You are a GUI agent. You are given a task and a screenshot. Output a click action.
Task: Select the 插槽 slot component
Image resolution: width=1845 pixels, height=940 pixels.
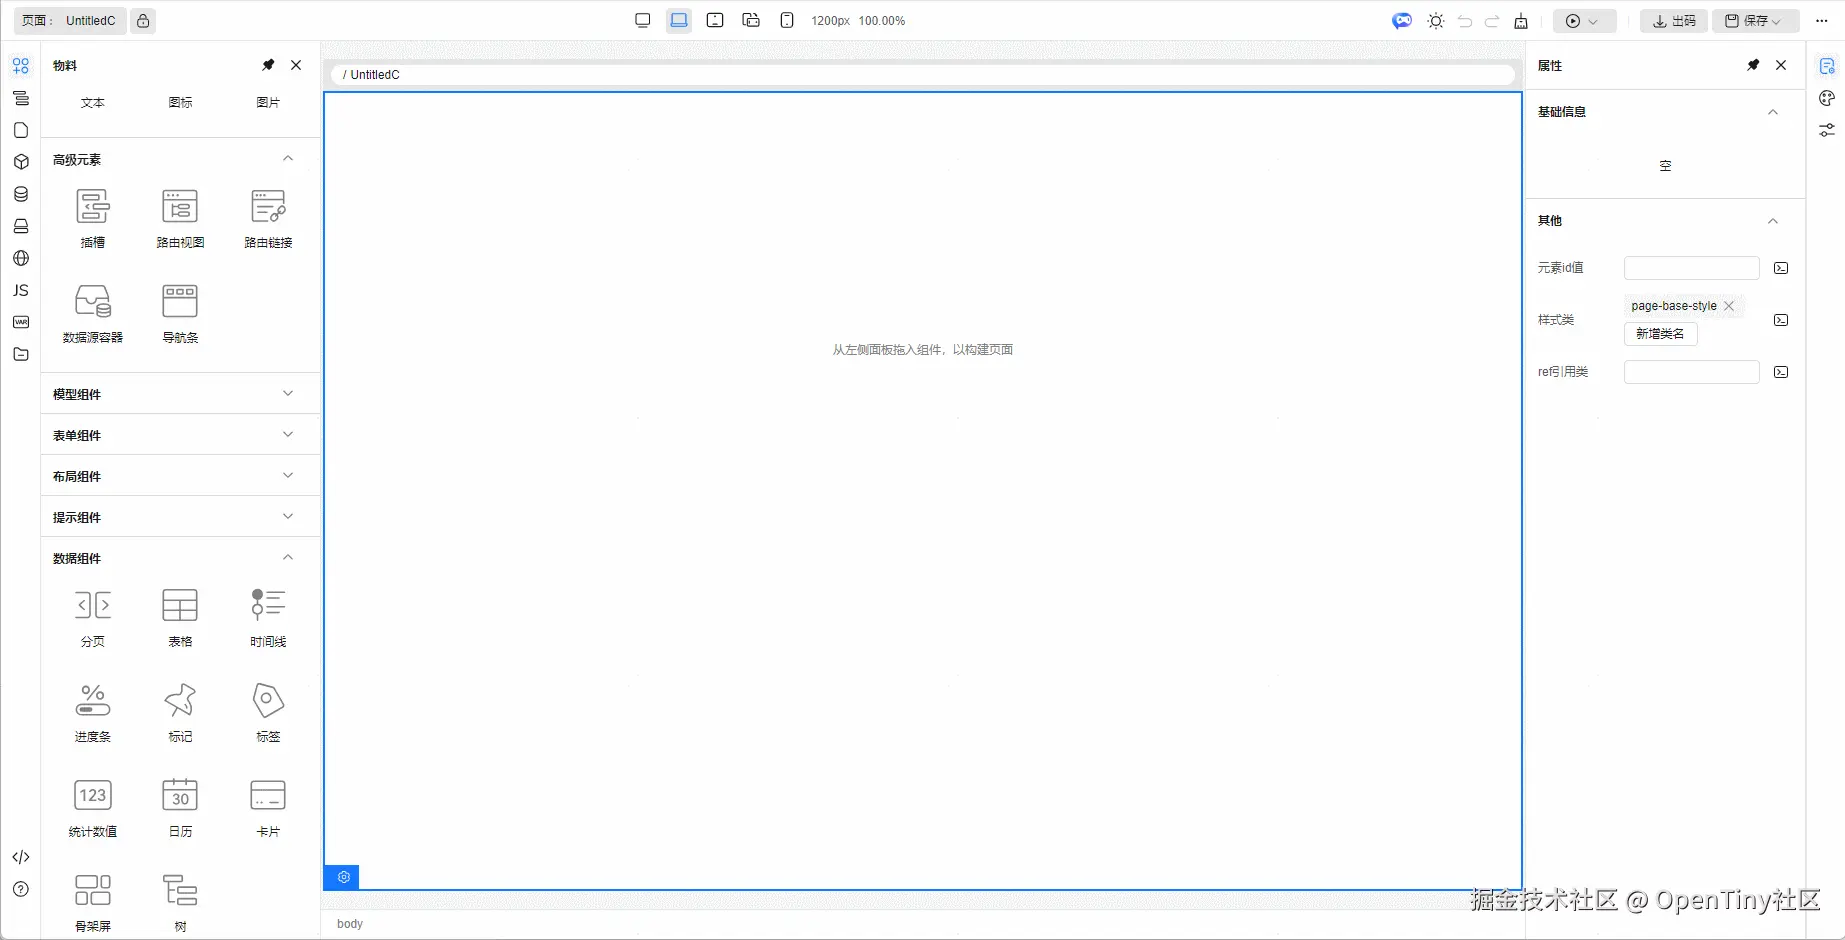click(93, 218)
